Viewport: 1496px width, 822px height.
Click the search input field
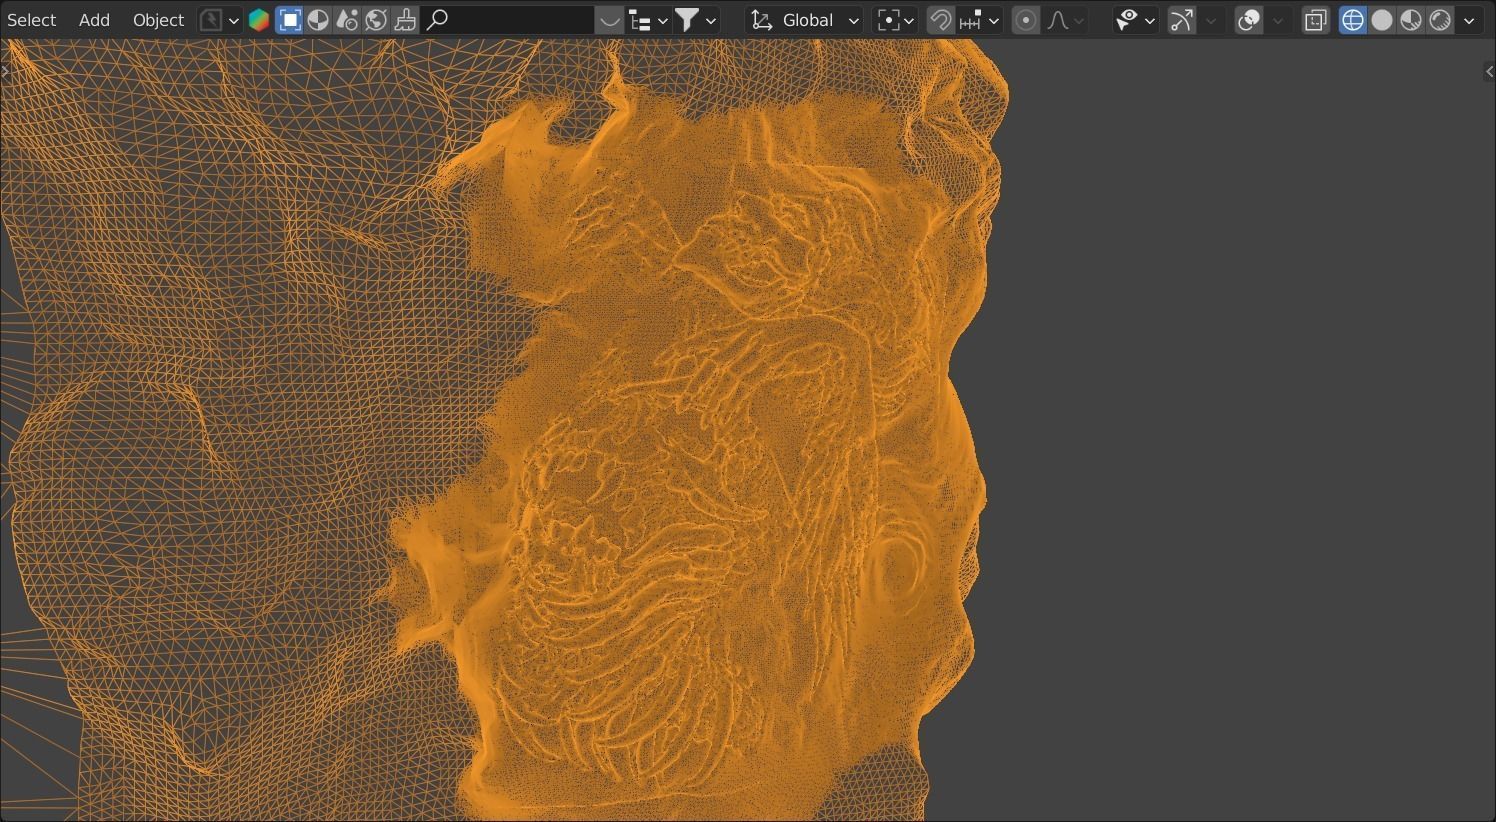tap(510, 20)
